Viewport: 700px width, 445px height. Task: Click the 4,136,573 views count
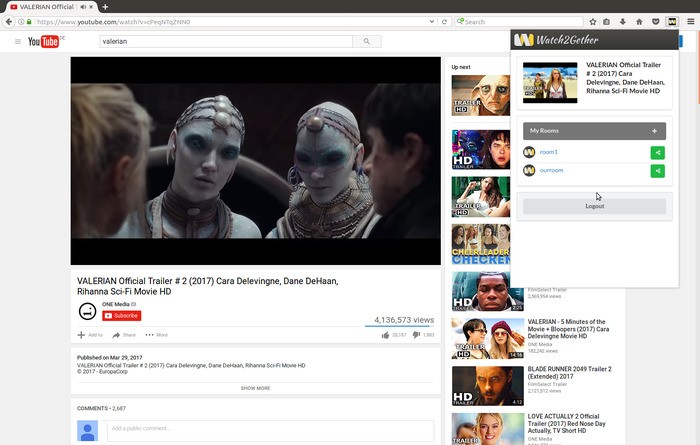point(404,320)
